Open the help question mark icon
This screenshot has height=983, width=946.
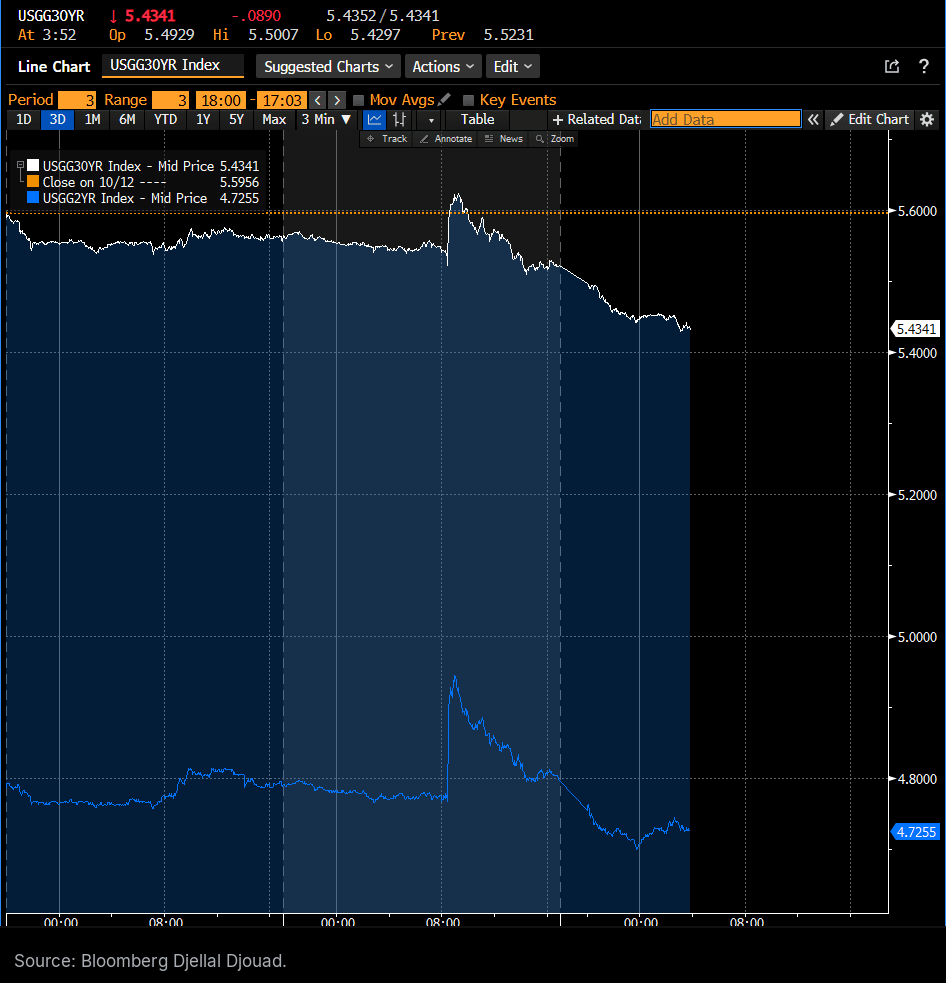tap(923, 66)
